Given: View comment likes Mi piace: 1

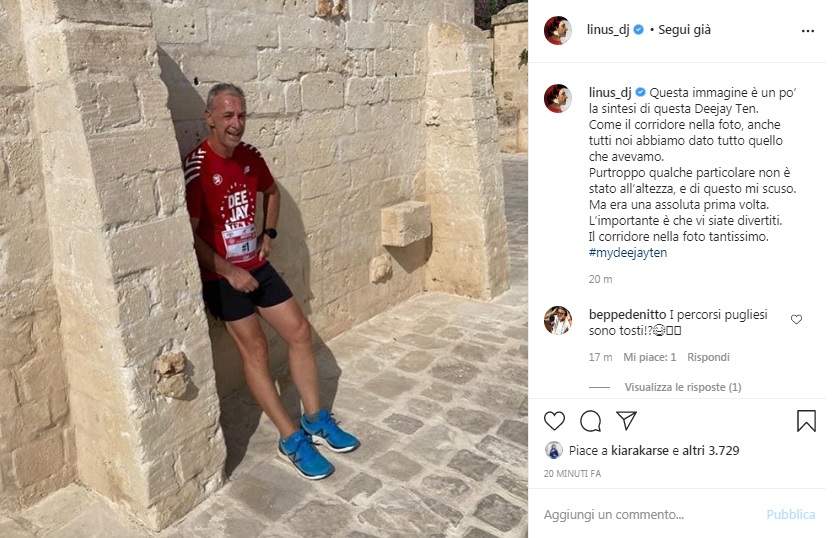Looking at the screenshot, I should 649,357.
